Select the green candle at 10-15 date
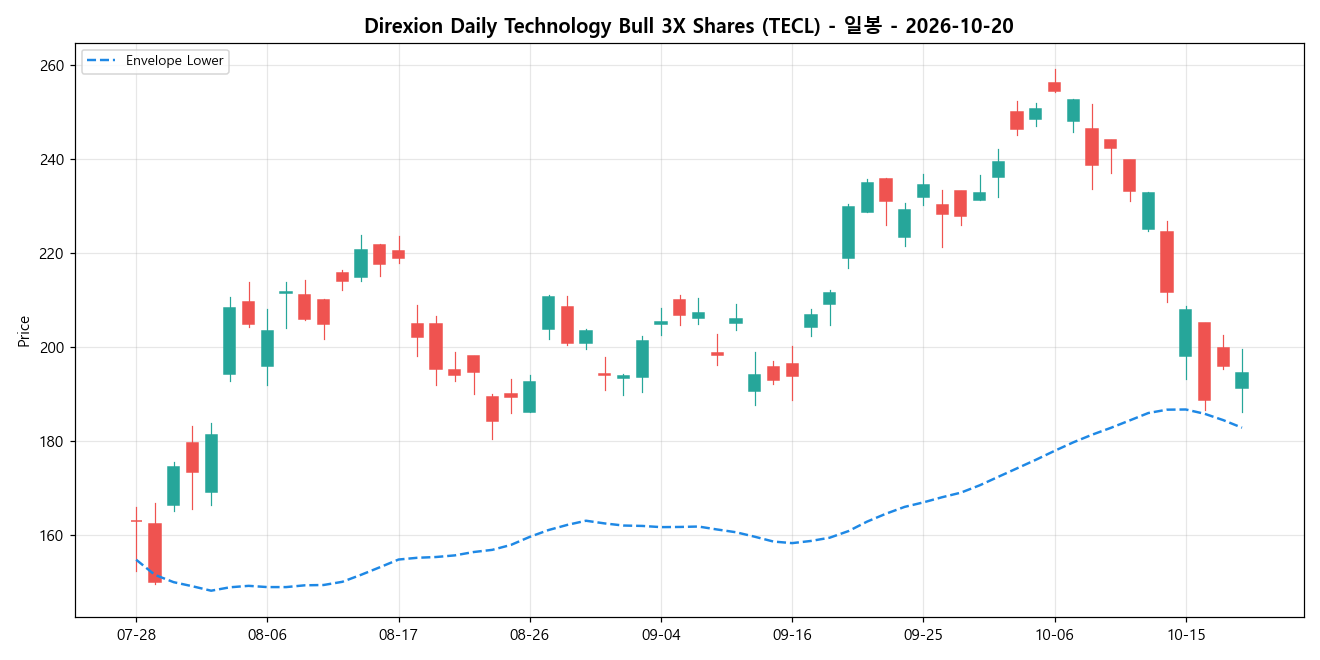 tap(1186, 333)
